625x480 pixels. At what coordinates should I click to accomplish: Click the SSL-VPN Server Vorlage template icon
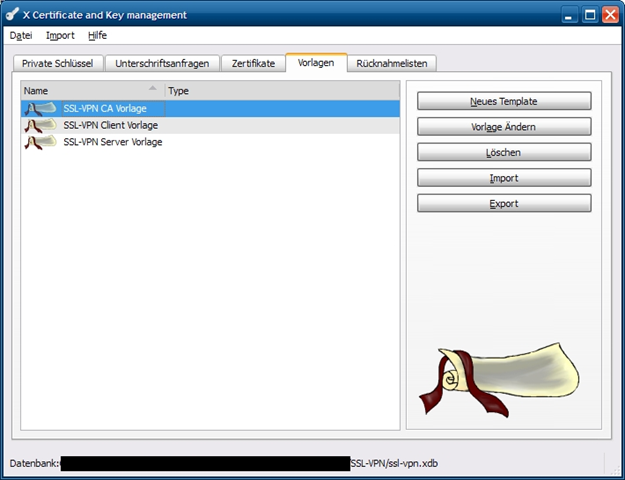(x=40, y=142)
